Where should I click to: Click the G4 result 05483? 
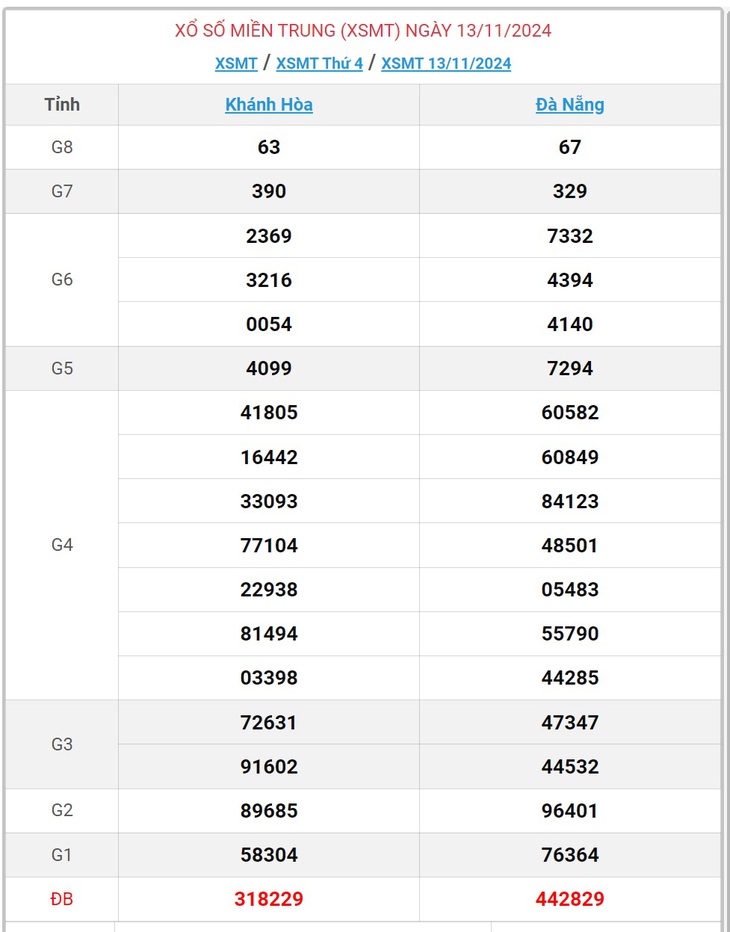point(569,589)
